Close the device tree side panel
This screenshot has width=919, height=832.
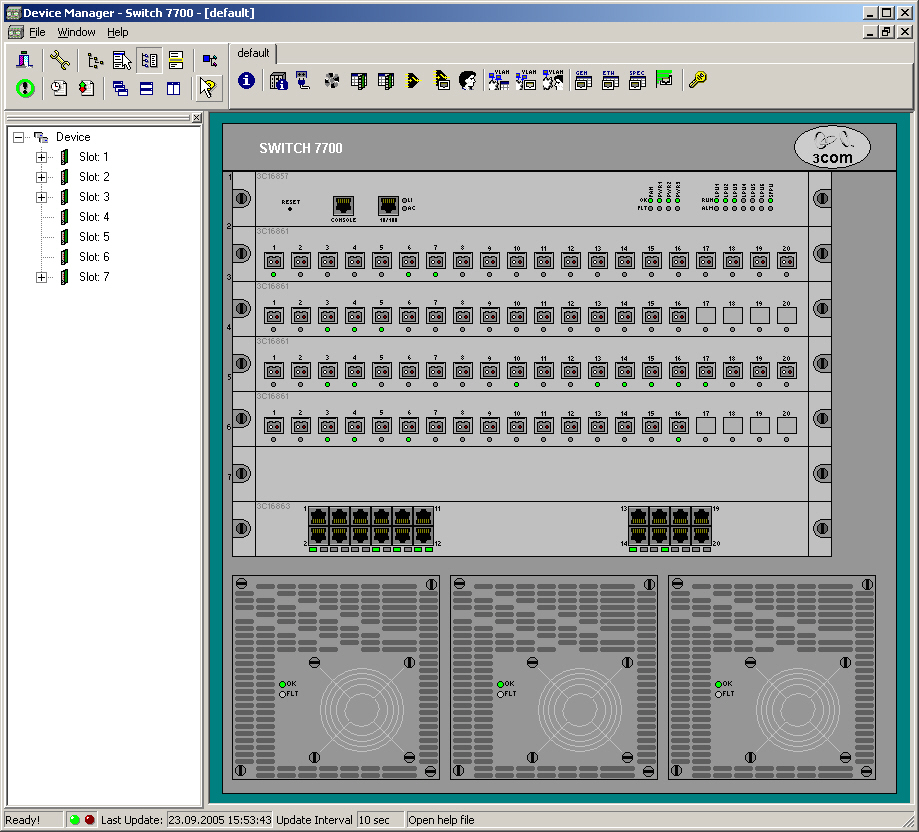[196, 118]
